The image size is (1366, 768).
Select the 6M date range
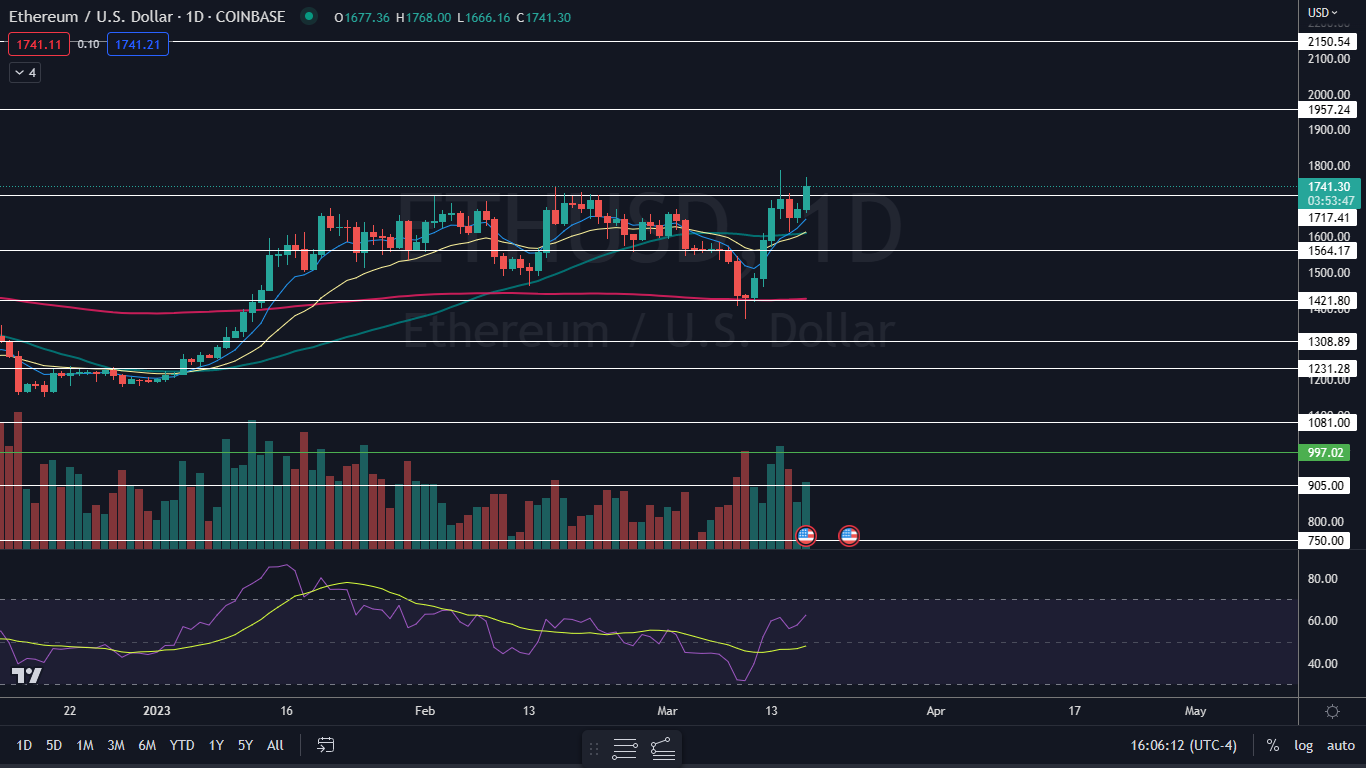[x=147, y=745]
